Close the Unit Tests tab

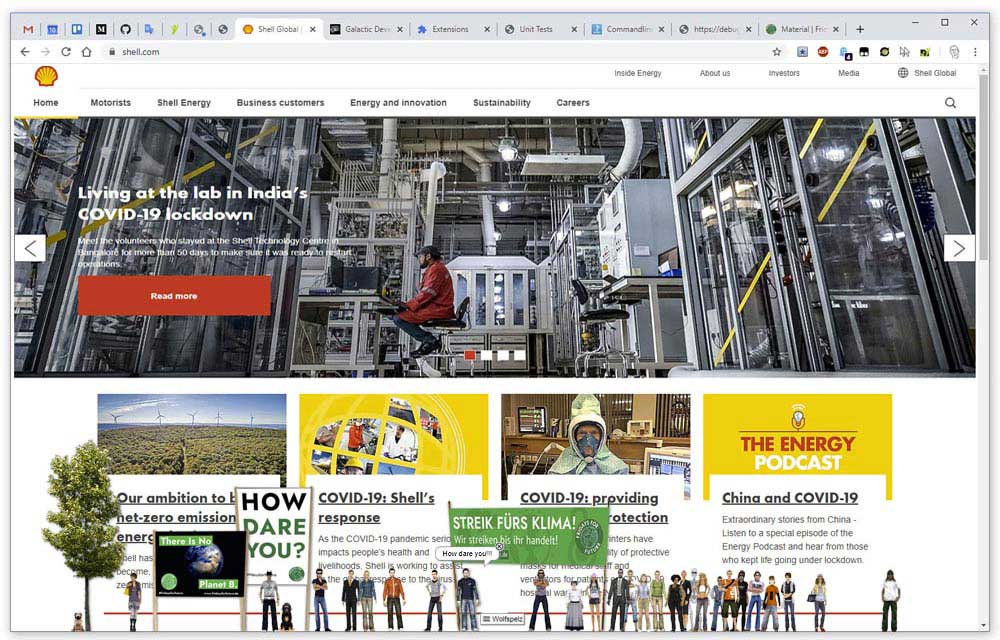click(574, 29)
